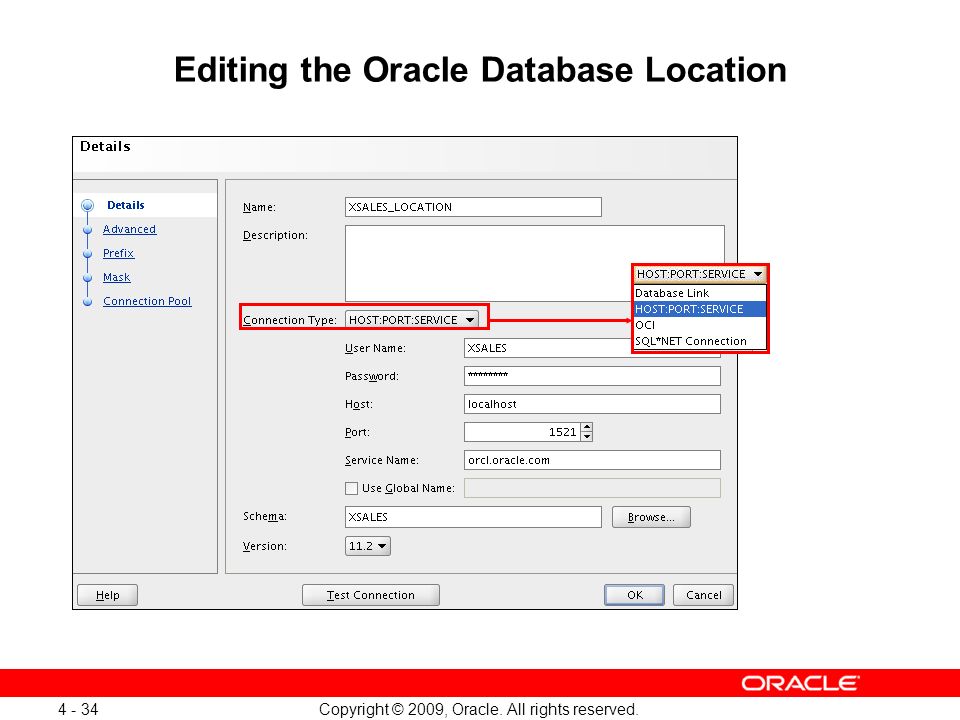Click the Mask step bullet icon

point(88,278)
